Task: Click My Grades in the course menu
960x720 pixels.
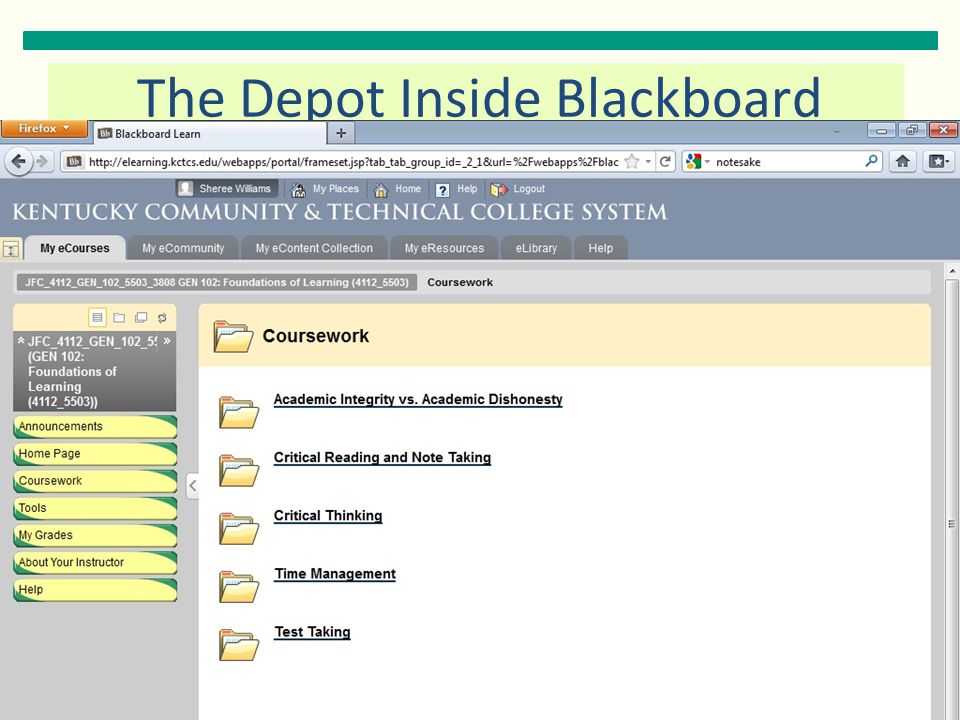Action: (95, 535)
